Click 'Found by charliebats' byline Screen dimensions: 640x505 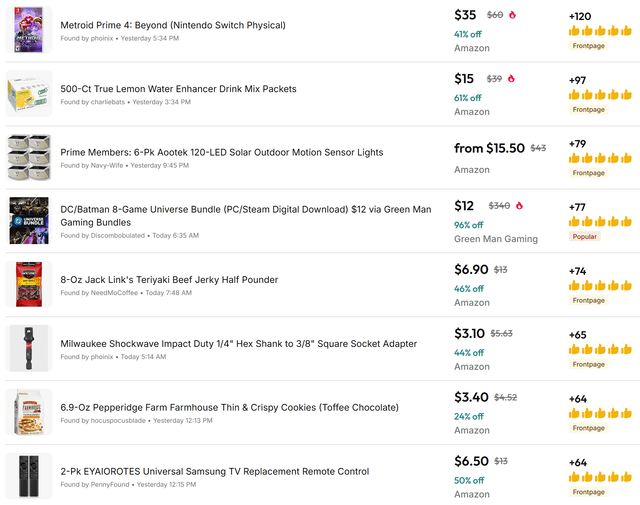[x=125, y=102]
